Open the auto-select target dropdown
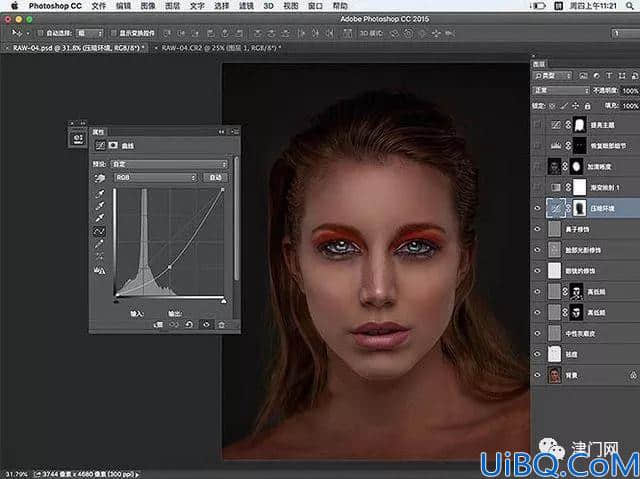The width and height of the screenshot is (640, 479). click(x=89, y=33)
